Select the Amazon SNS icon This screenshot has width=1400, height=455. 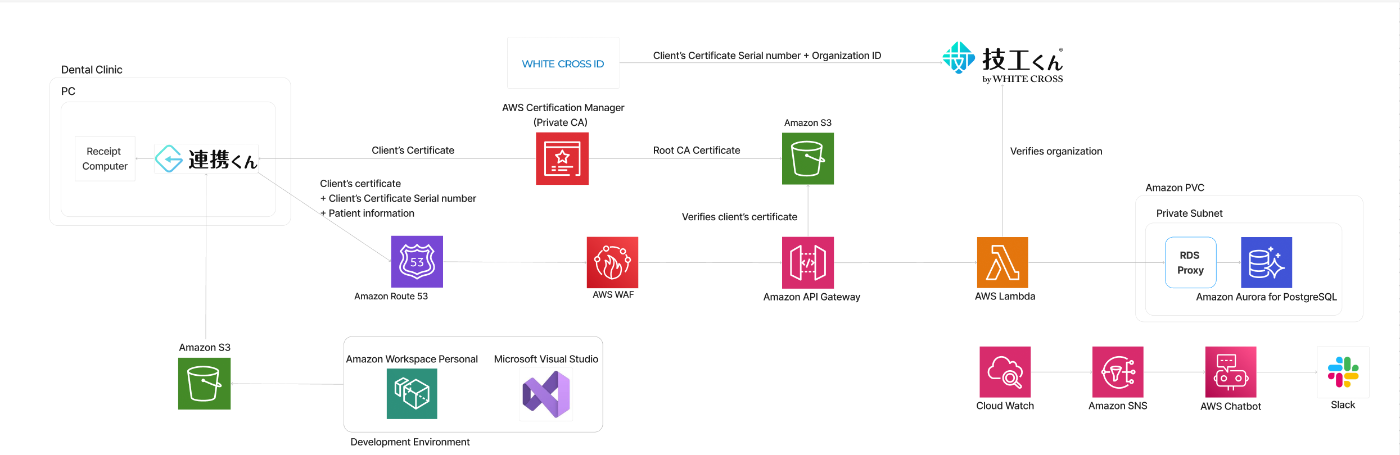(1117, 372)
